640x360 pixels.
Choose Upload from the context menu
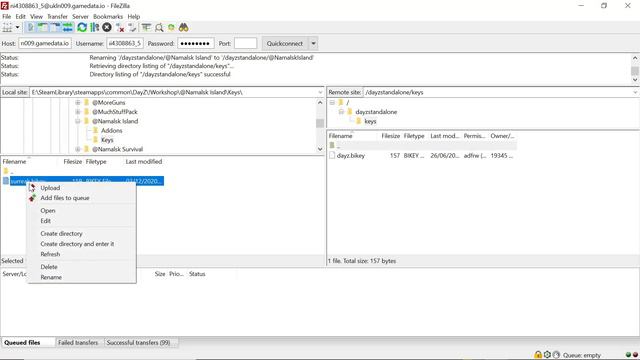(x=50, y=188)
